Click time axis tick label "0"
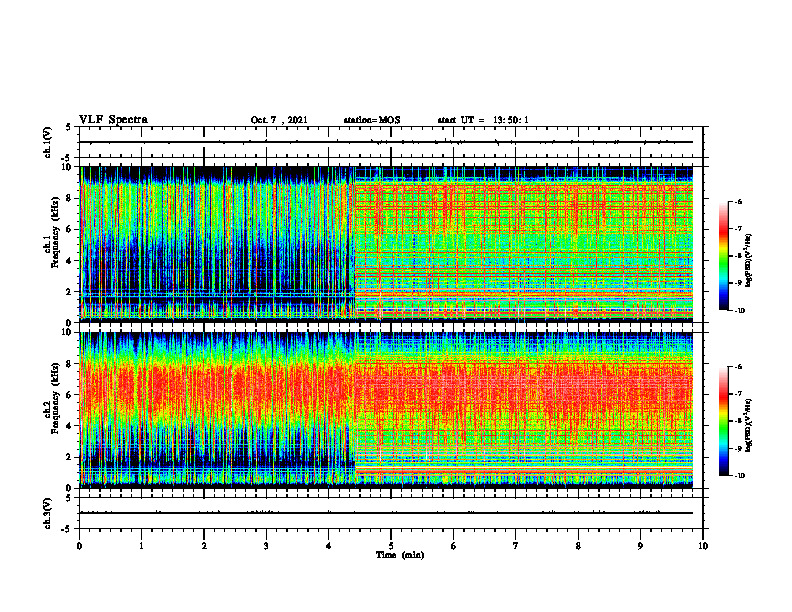This screenshot has width=792, height=612. pyautogui.click(x=79, y=546)
